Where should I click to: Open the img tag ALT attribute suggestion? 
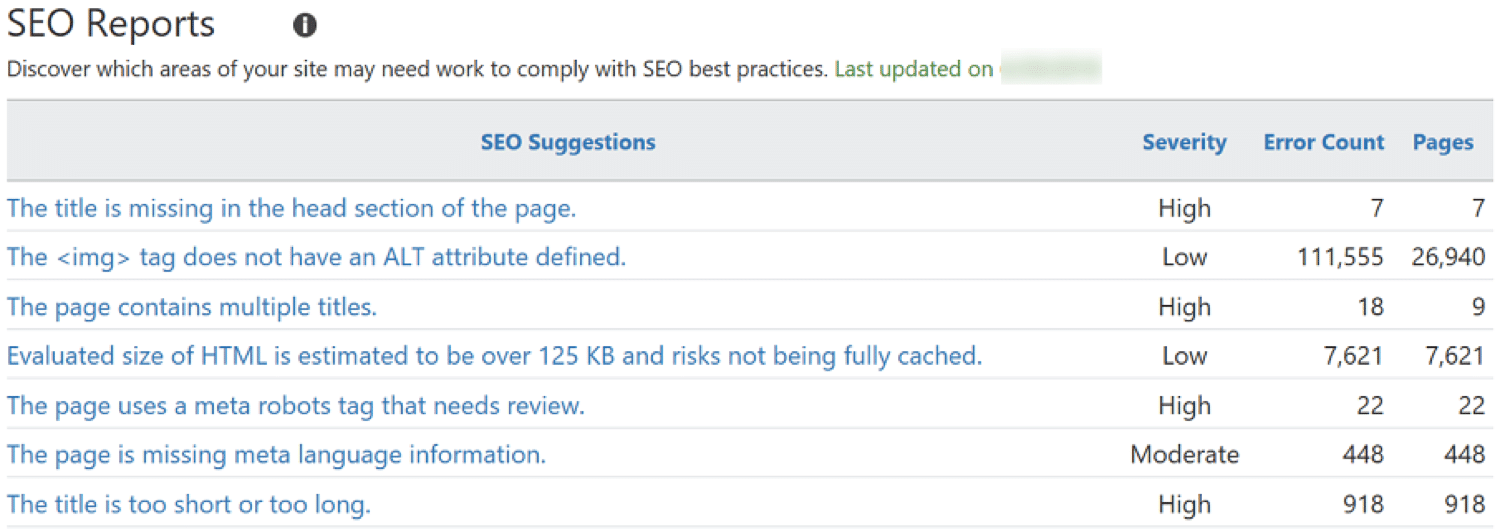click(316, 257)
